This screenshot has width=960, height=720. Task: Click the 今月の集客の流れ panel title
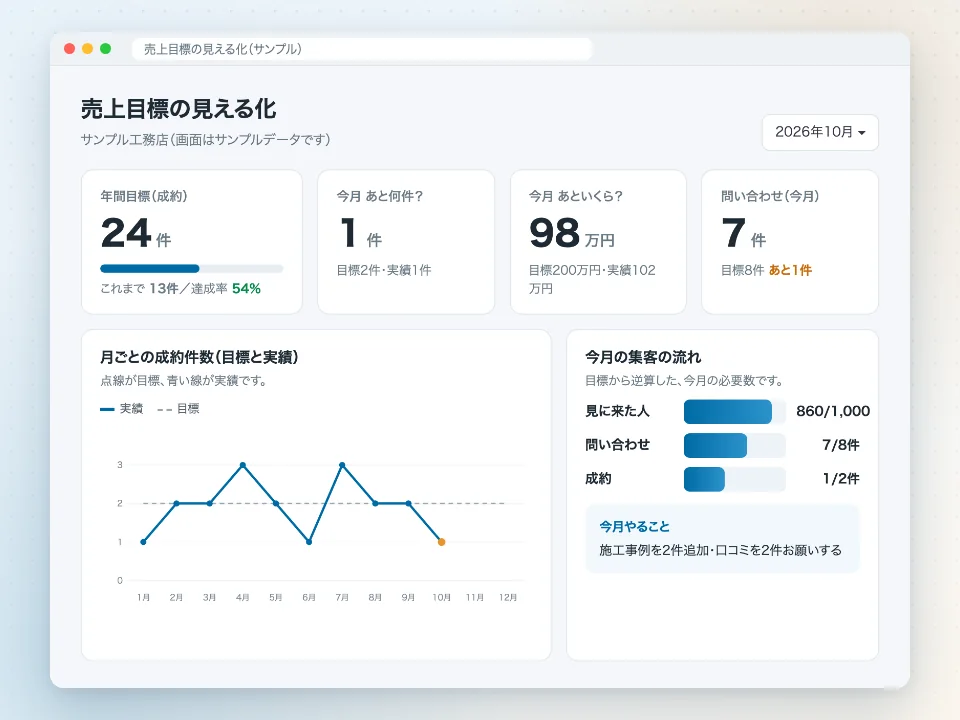click(643, 357)
